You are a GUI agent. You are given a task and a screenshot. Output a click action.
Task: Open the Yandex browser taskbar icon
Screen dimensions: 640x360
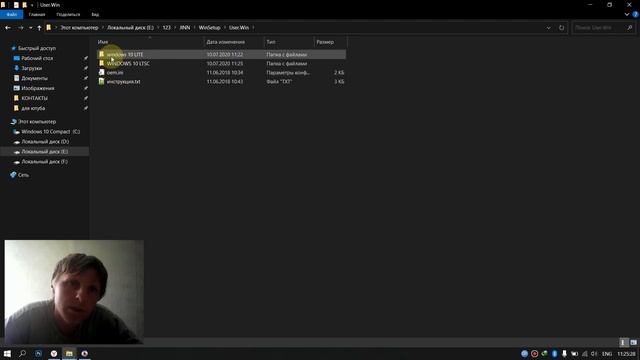54,353
